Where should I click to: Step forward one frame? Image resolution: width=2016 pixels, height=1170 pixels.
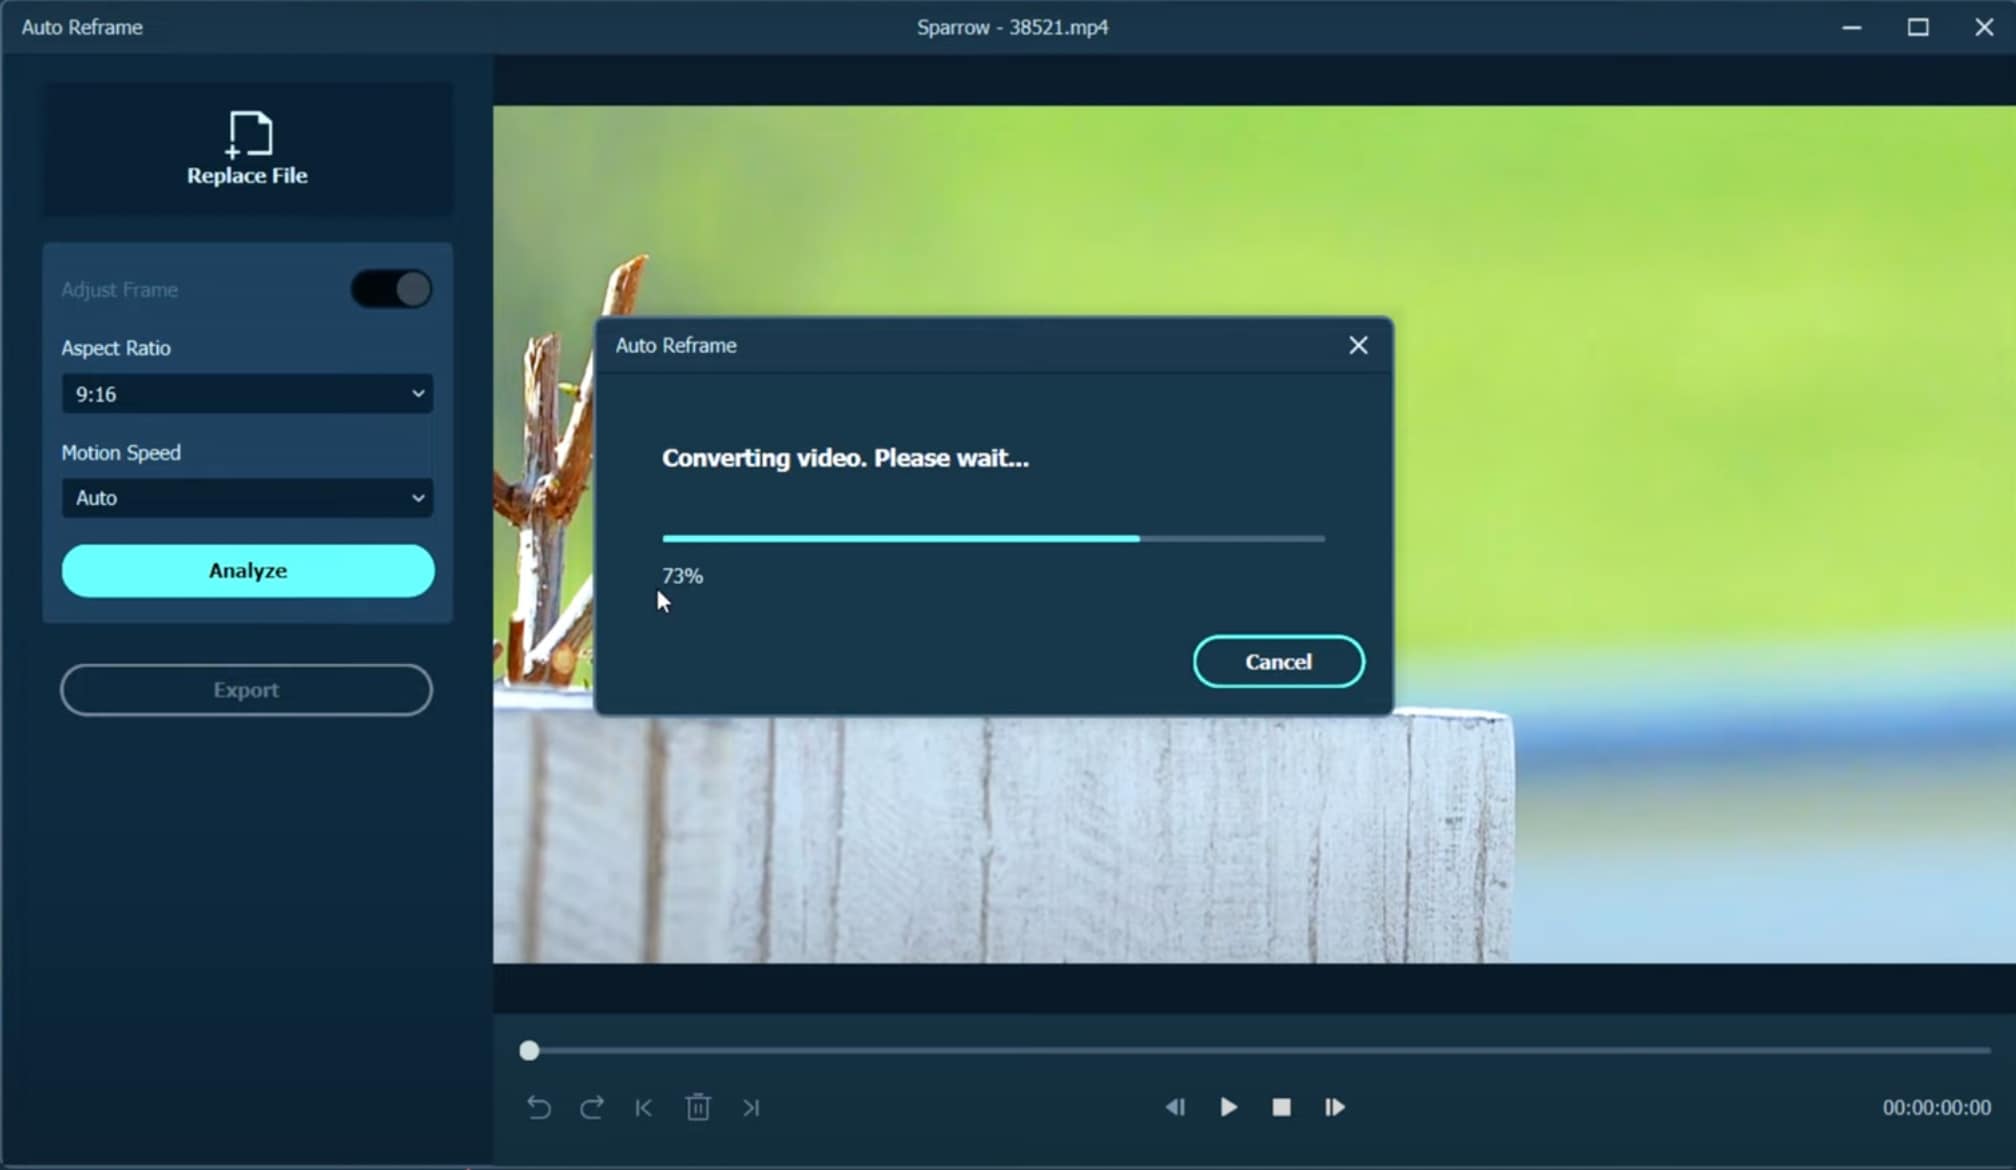pyautogui.click(x=1334, y=1107)
